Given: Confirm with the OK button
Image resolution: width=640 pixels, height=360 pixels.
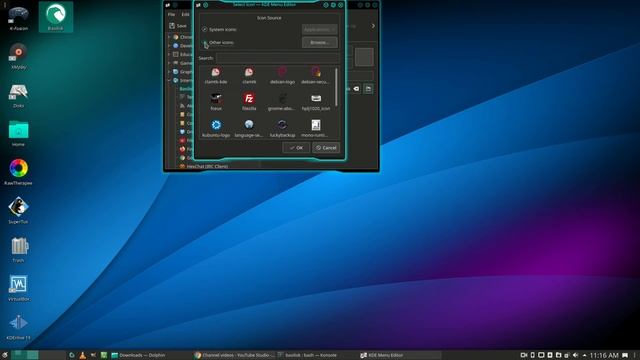Looking at the screenshot, I should point(296,148).
